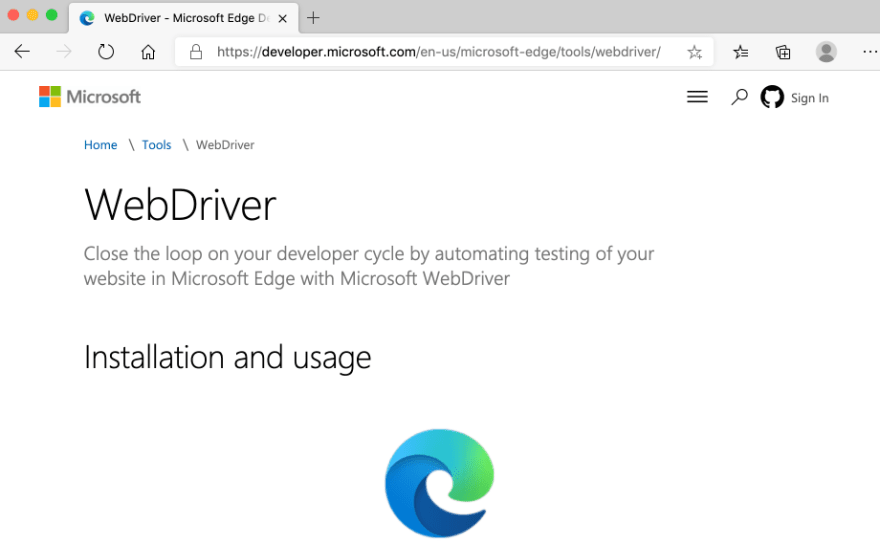This screenshot has height=545, width=880.
Task: Open the home page via house icon
Action: 148,52
